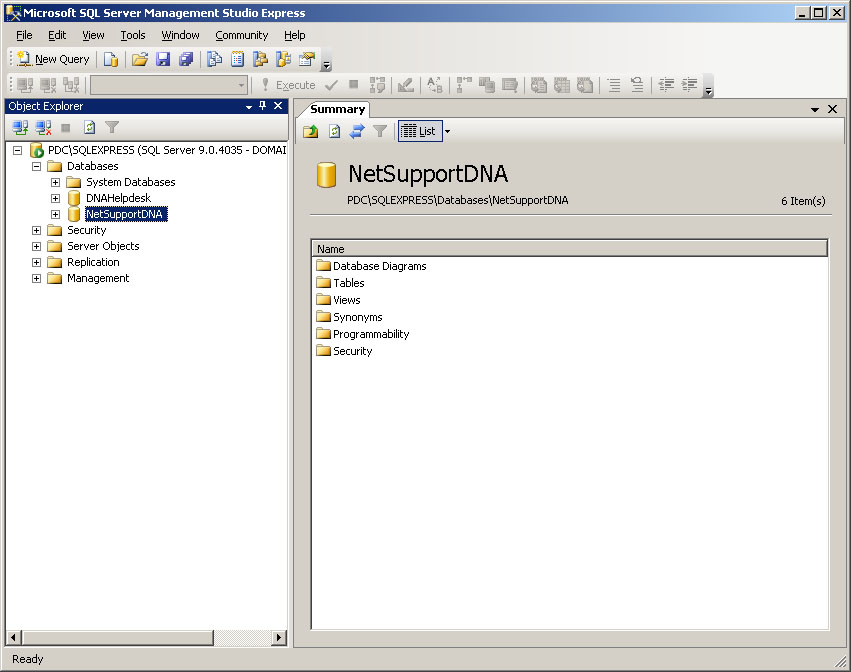This screenshot has height=672, width=851.
Task: Click the Change Connection toolbar icon
Action: (x=71, y=85)
